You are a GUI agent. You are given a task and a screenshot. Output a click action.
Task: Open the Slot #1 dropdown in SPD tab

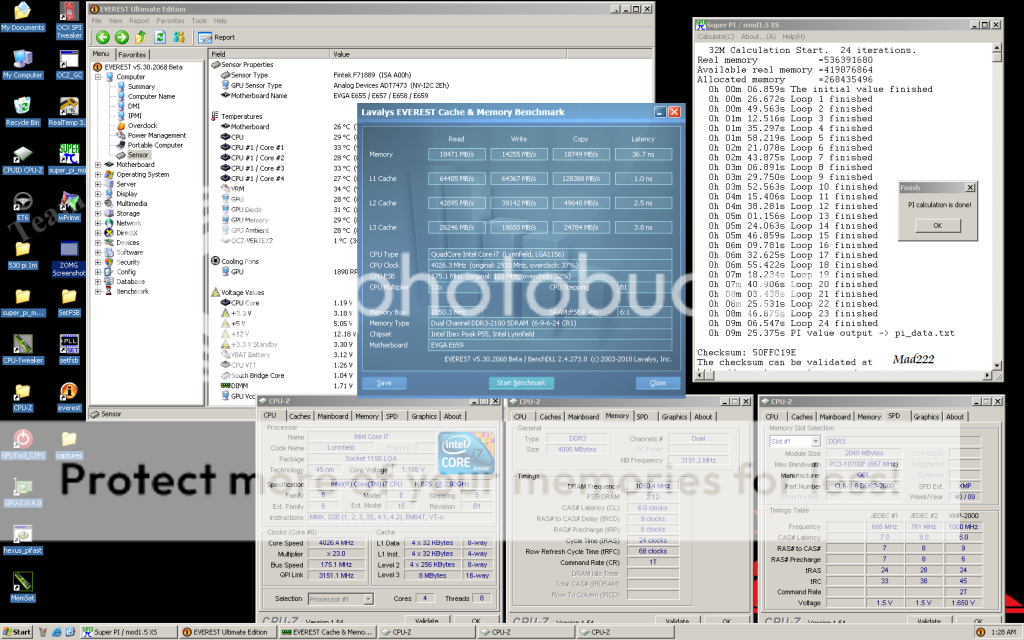coord(797,441)
